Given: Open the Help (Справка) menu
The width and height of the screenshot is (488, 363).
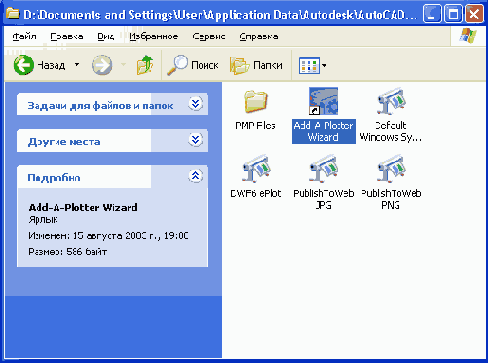Looking at the screenshot, I should point(259,36).
